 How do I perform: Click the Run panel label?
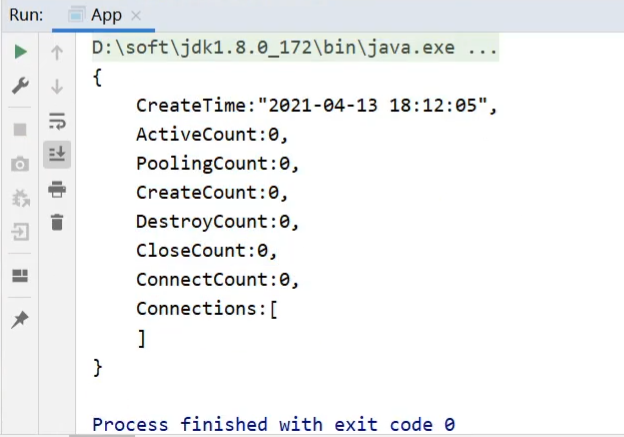(26, 15)
